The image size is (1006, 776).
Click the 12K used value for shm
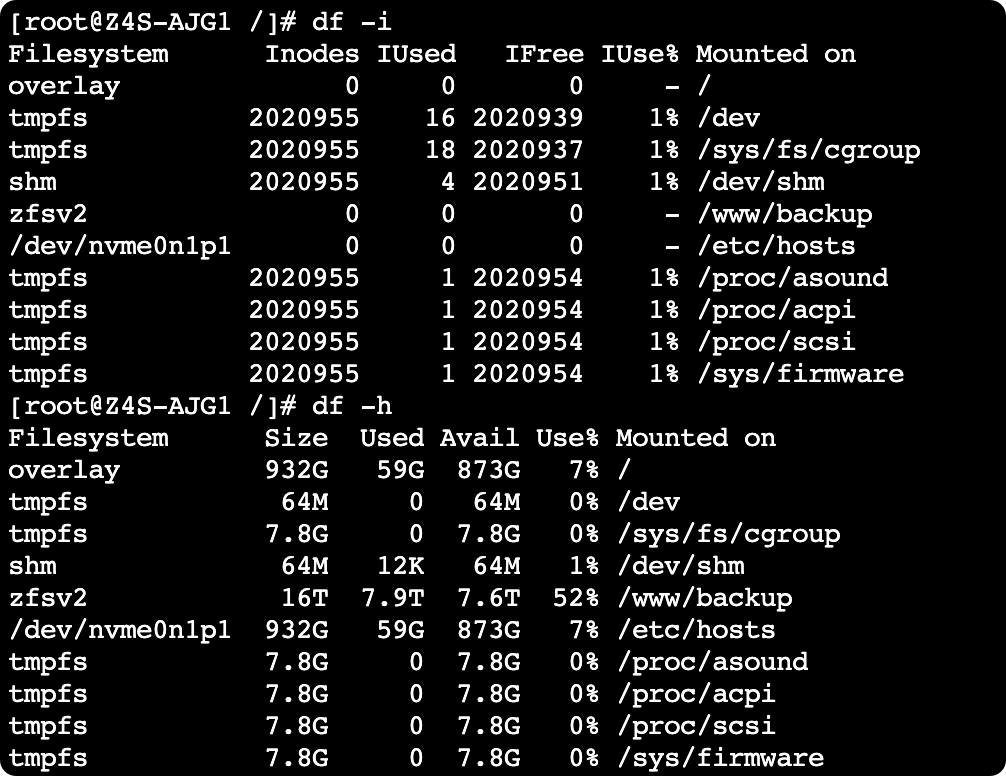400,566
